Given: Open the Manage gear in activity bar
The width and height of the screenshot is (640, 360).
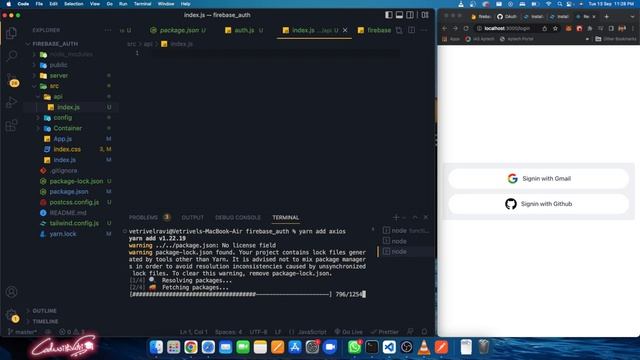Looking at the screenshot, I should click(x=12, y=316).
